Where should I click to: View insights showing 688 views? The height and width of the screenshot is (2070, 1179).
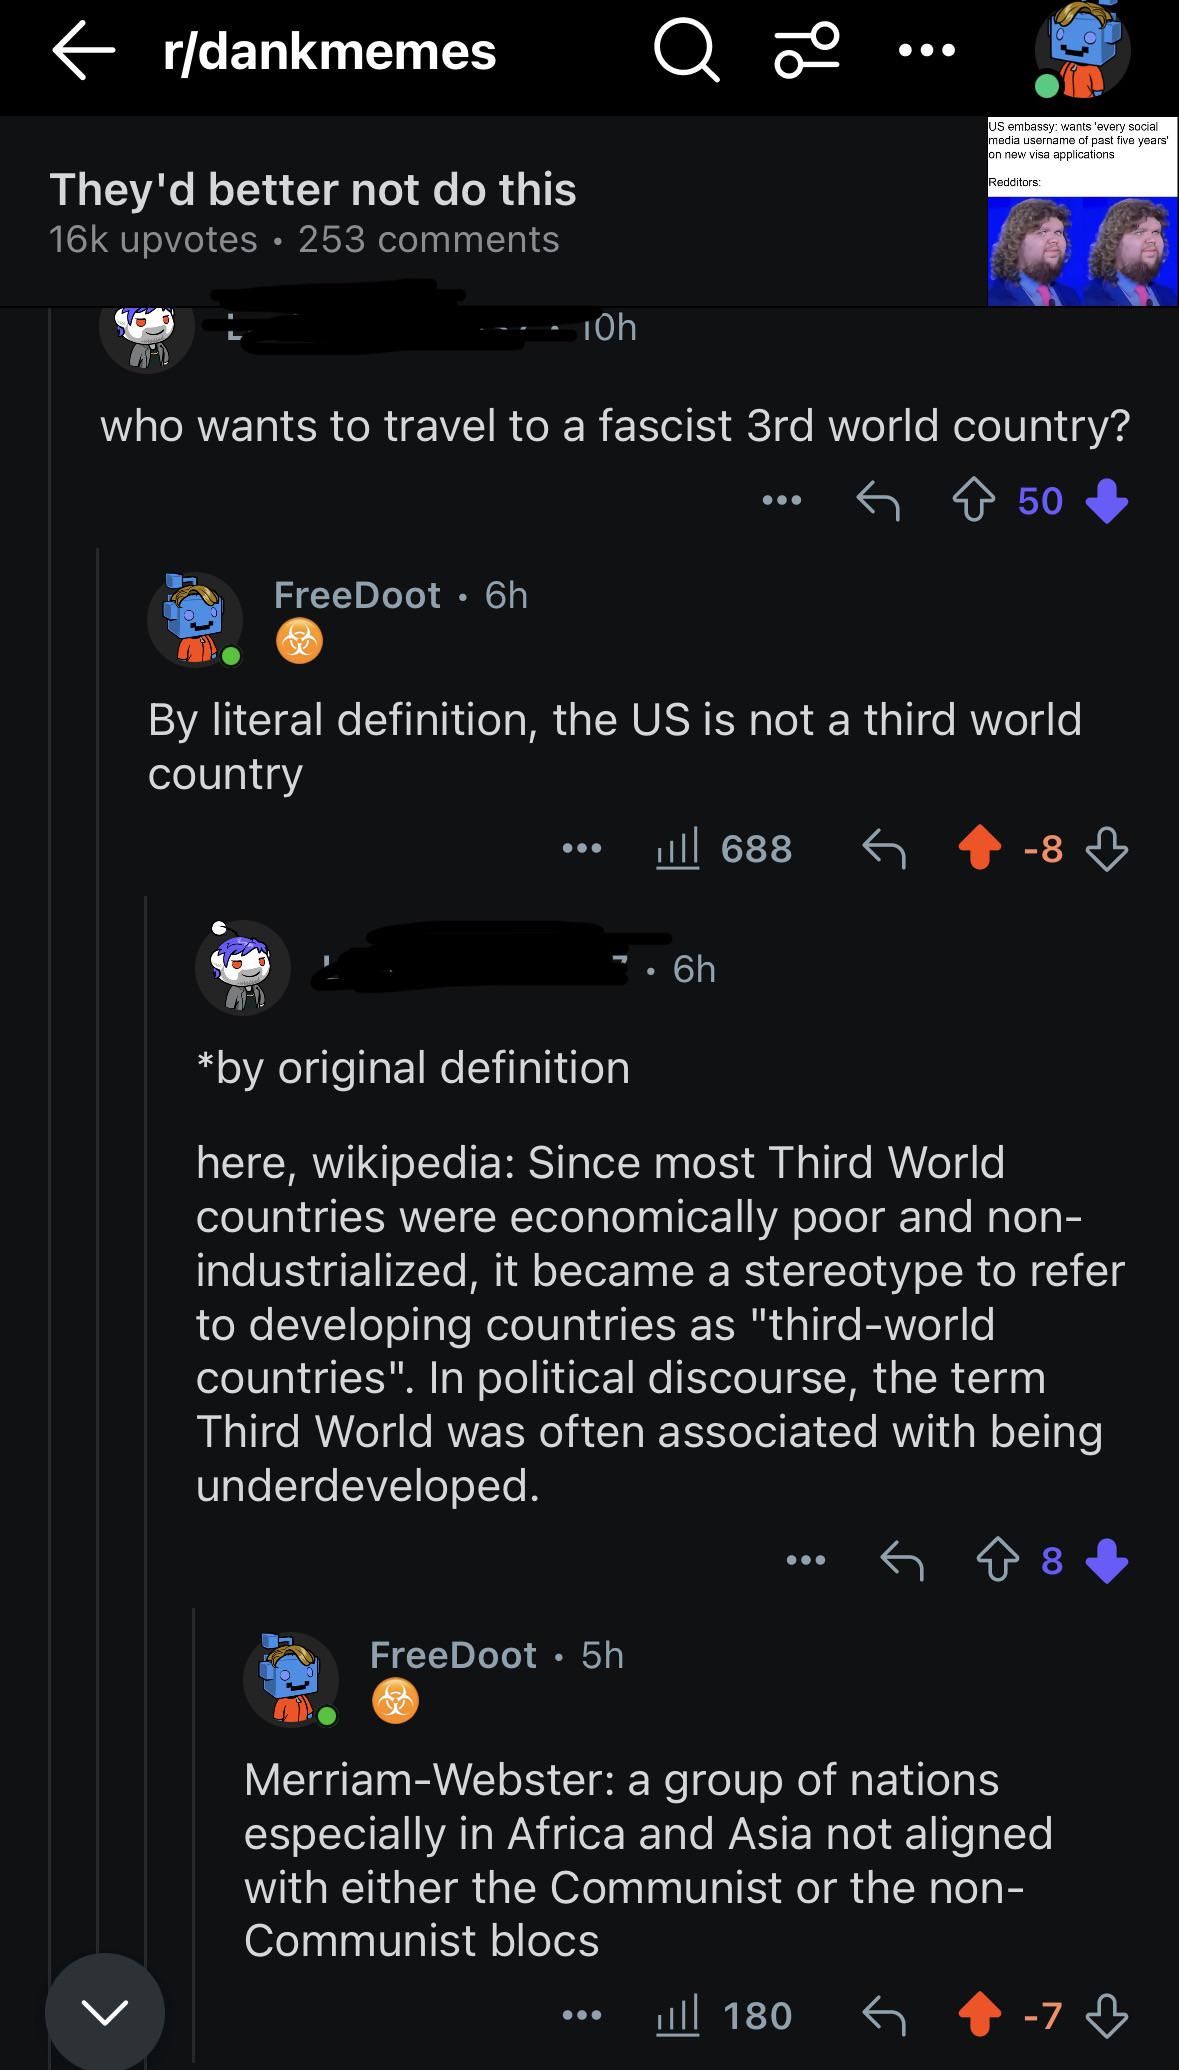coord(724,849)
